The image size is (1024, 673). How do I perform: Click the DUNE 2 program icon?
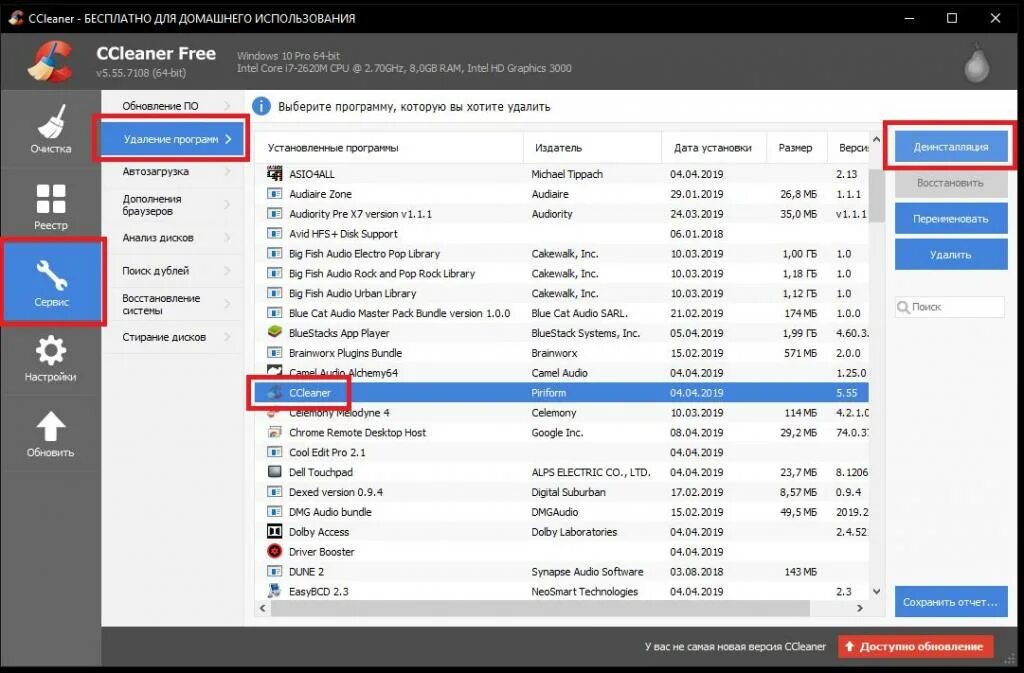[x=275, y=571]
